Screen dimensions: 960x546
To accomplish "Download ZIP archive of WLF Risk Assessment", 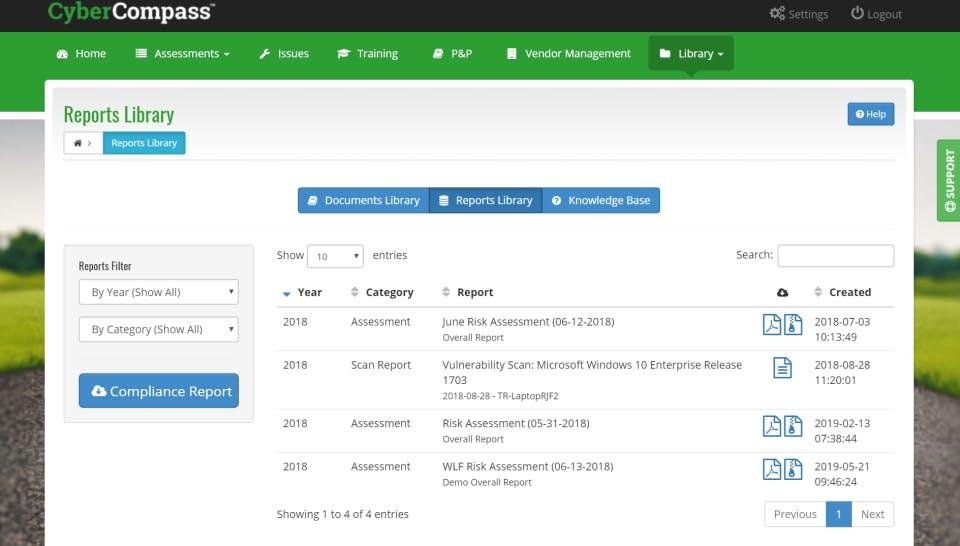I will [793, 469].
